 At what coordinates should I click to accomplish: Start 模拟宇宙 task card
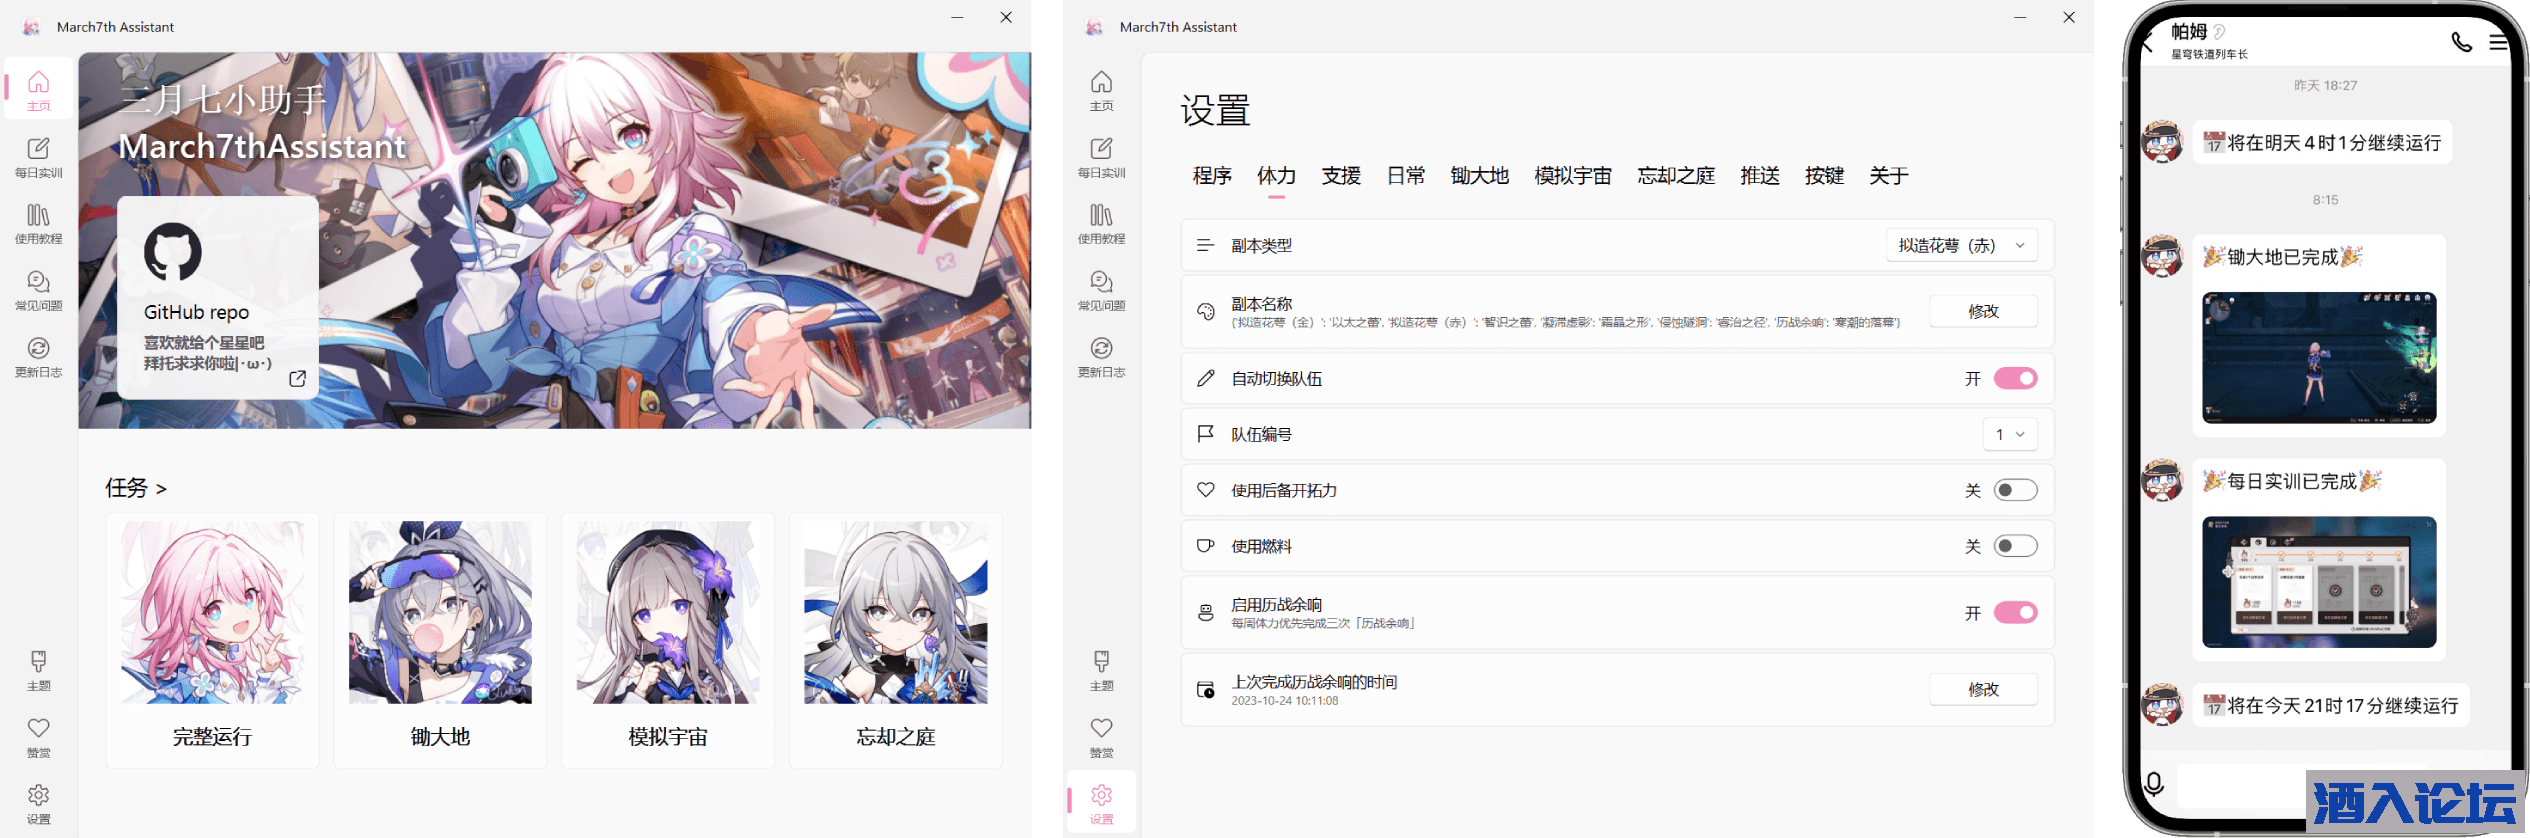[x=668, y=640]
